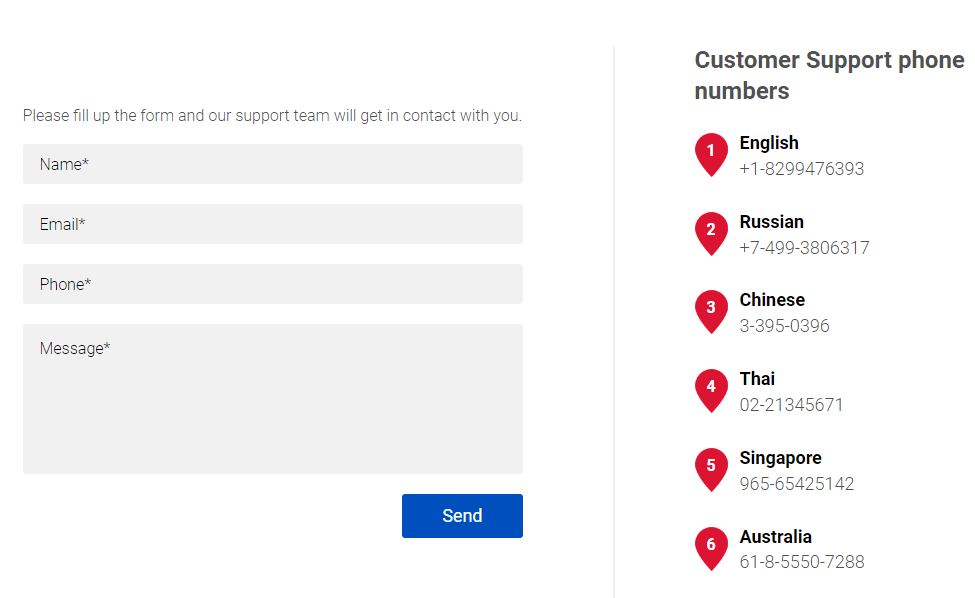Click the red pin icon numbered 3

pos(711,312)
